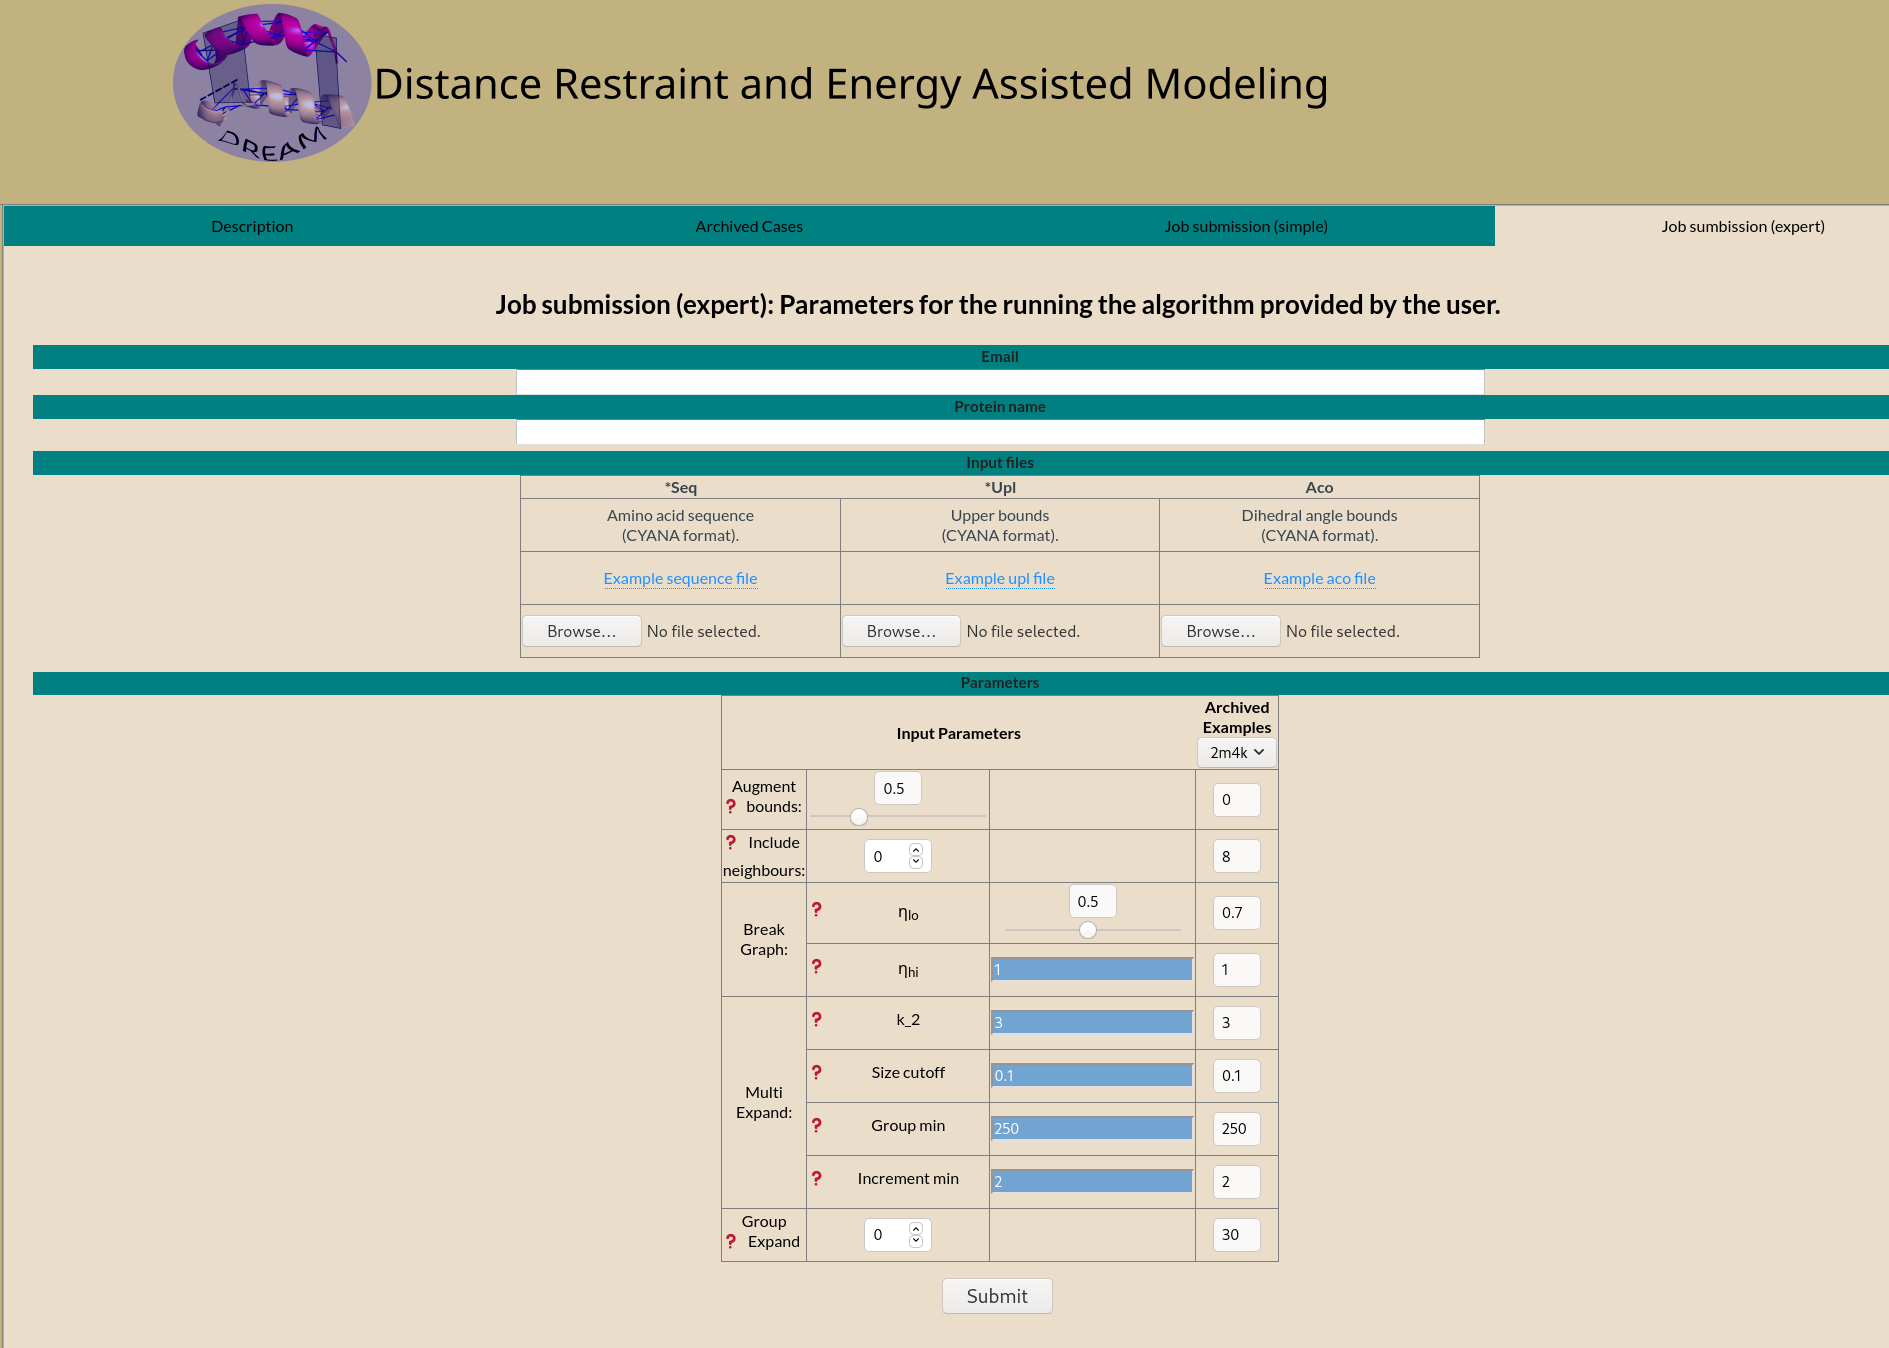Browse for an Upl upper bounds file
1889x1348 pixels.
[901, 631]
